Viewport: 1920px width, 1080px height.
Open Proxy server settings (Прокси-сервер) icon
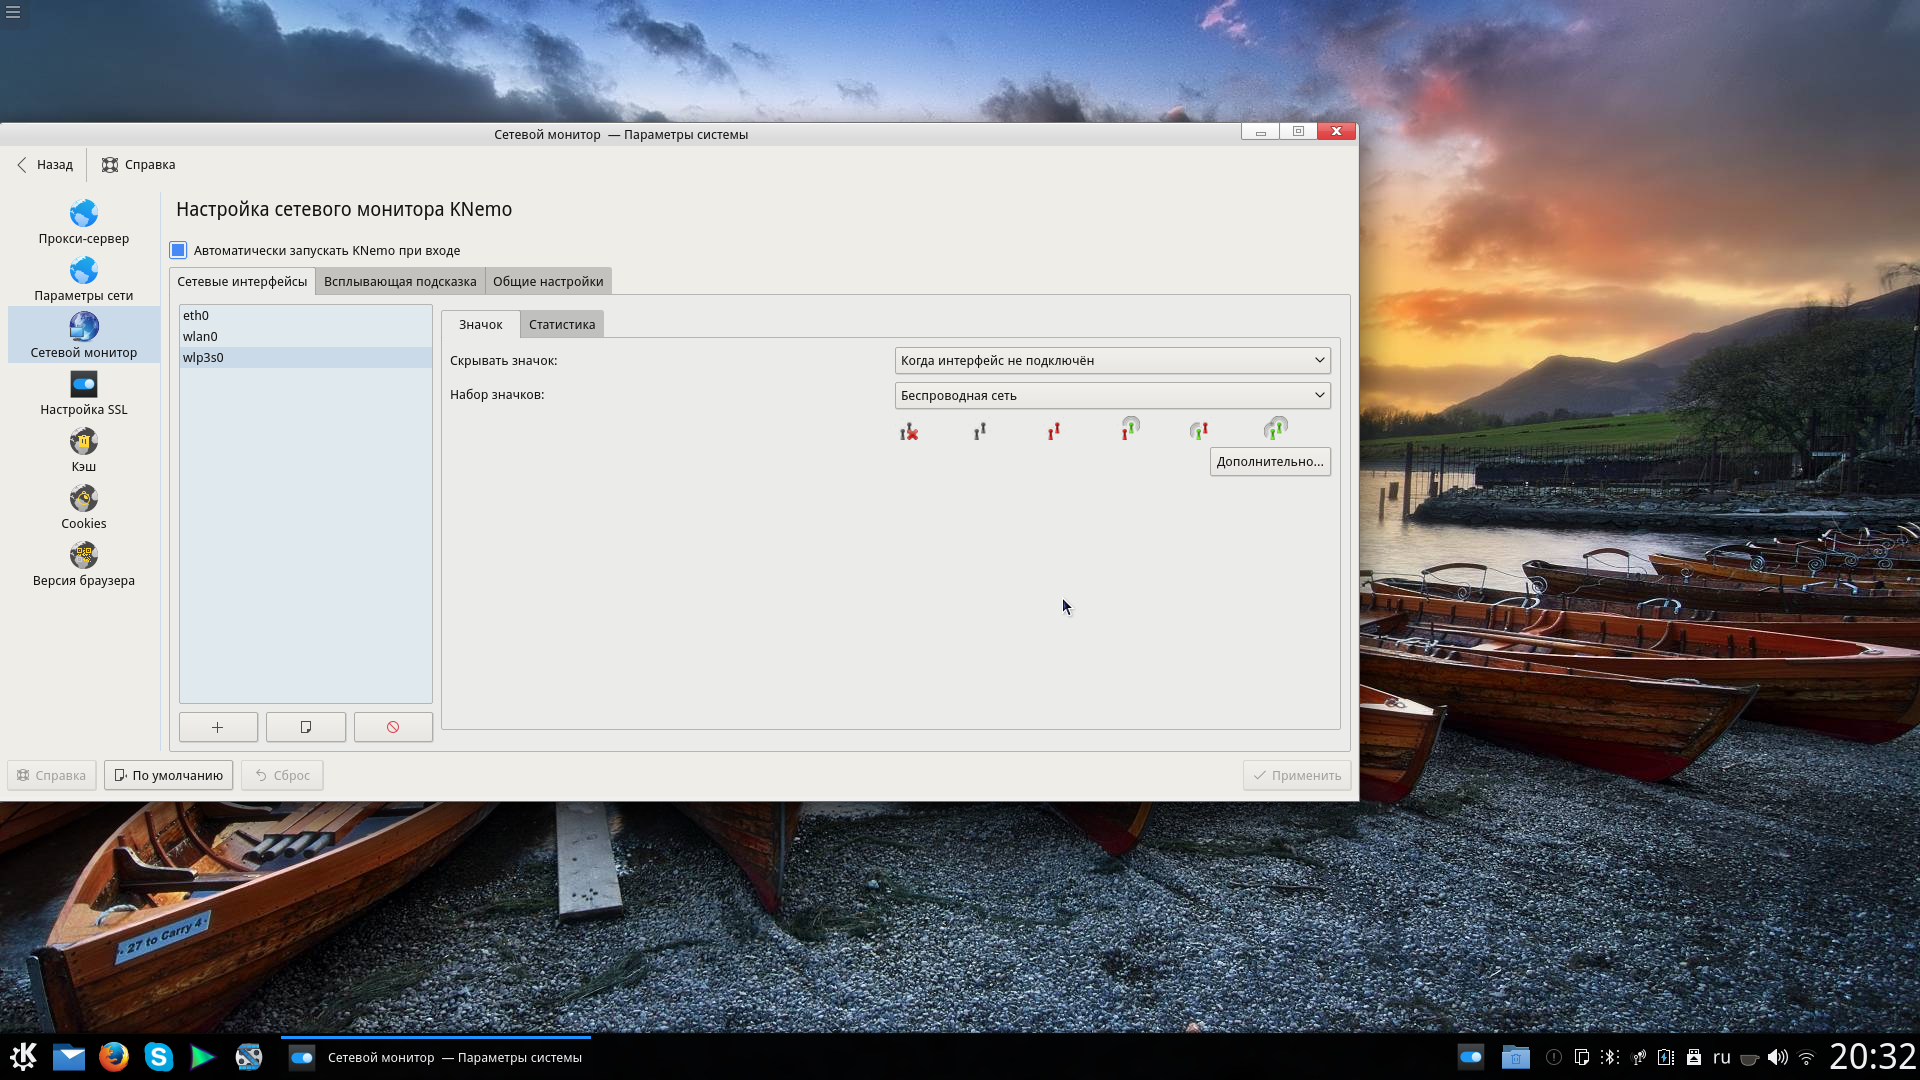pos(84,214)
